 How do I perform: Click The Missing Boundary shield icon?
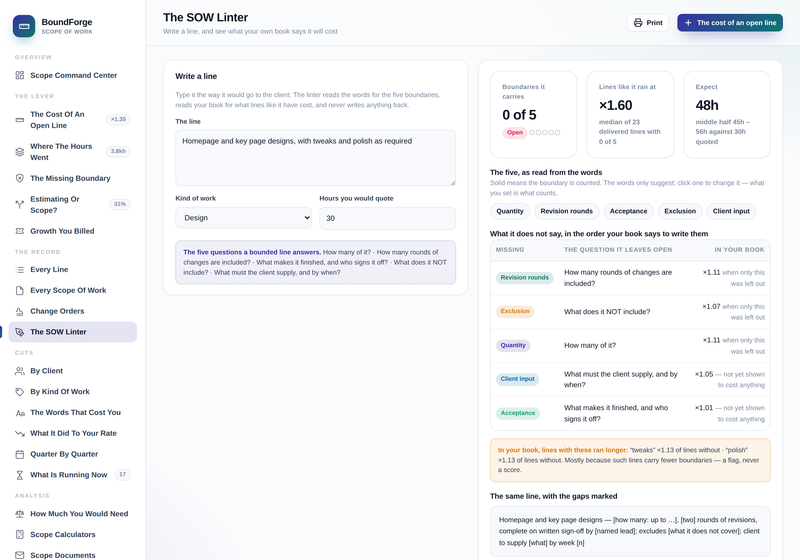point(19,178)
